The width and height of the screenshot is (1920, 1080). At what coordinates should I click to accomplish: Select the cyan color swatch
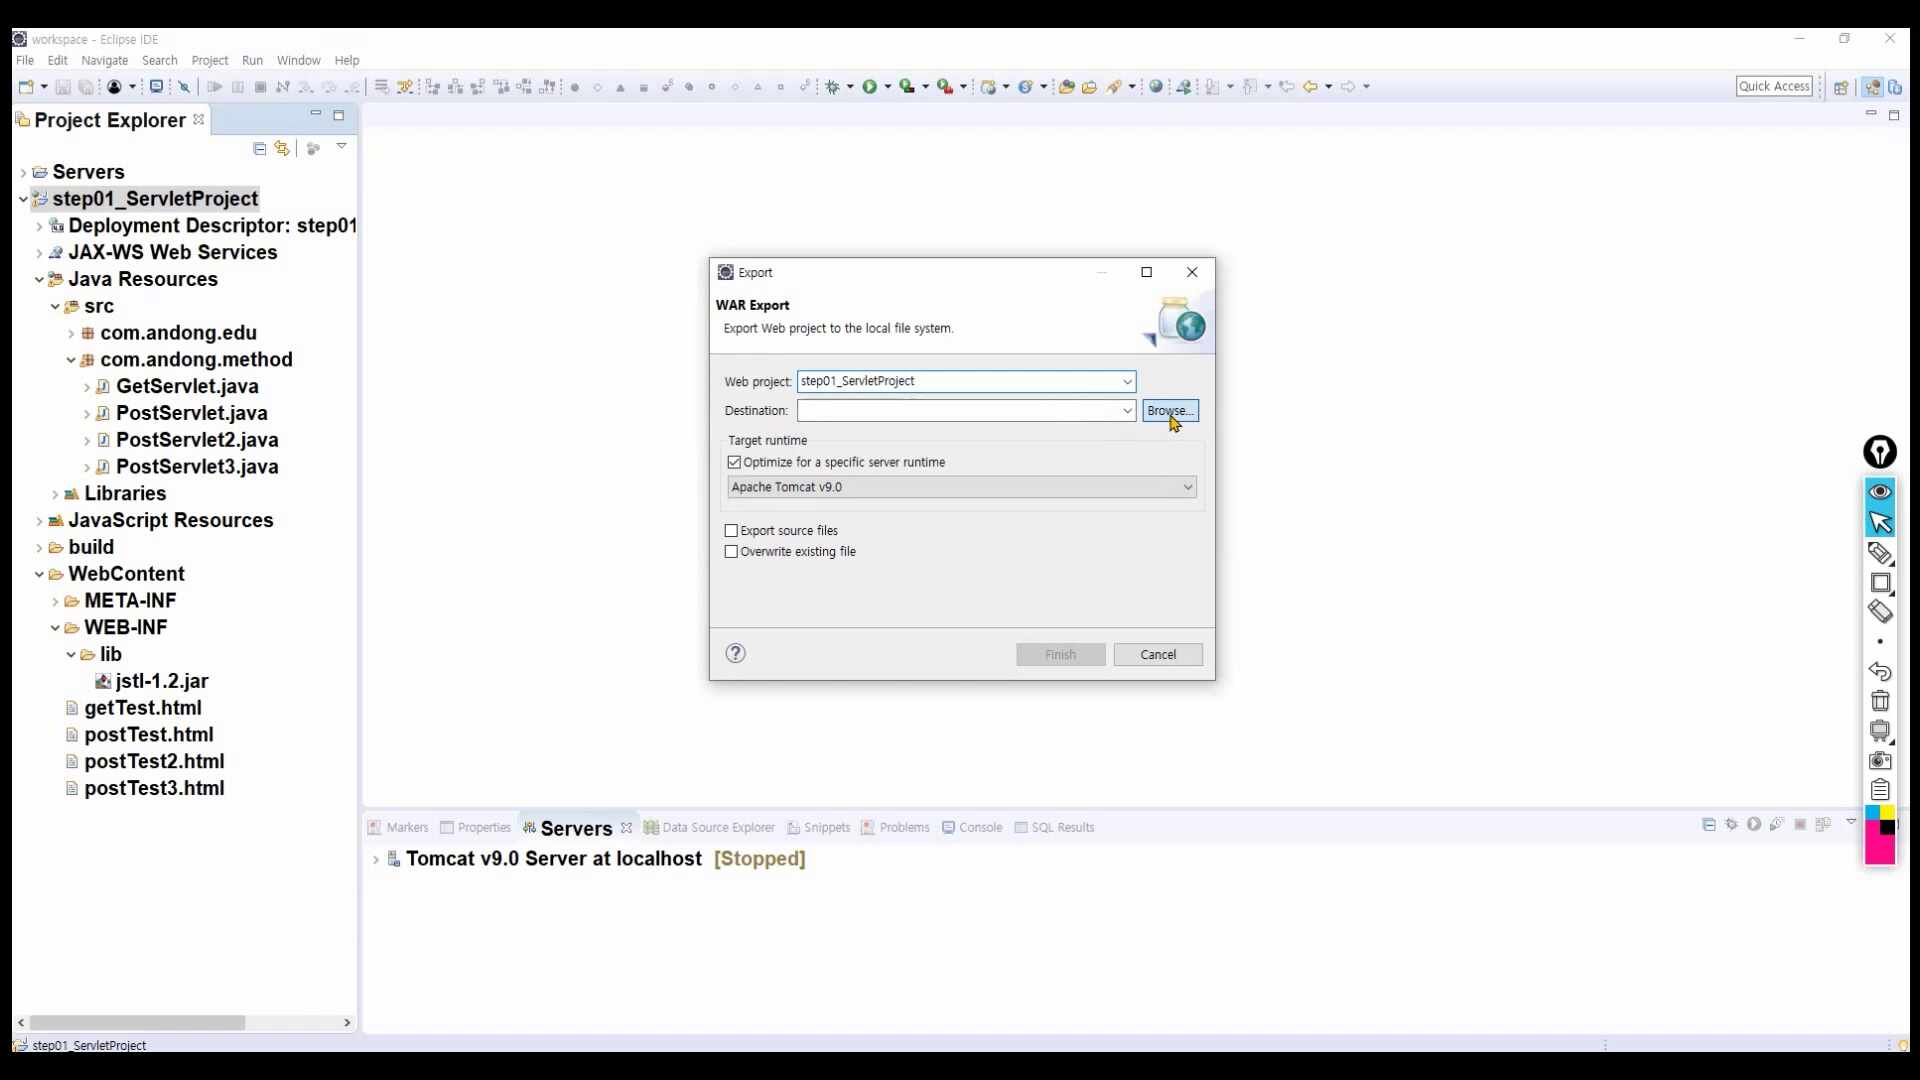[x=1872, y=813]
